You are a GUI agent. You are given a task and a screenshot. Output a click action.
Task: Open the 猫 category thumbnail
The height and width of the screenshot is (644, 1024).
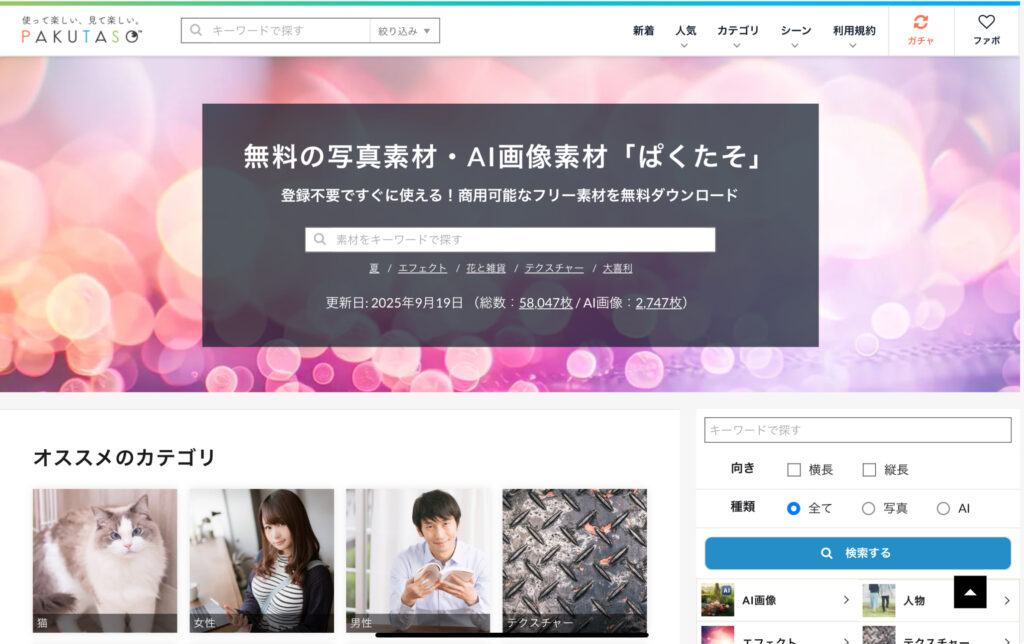coord(105,560)
